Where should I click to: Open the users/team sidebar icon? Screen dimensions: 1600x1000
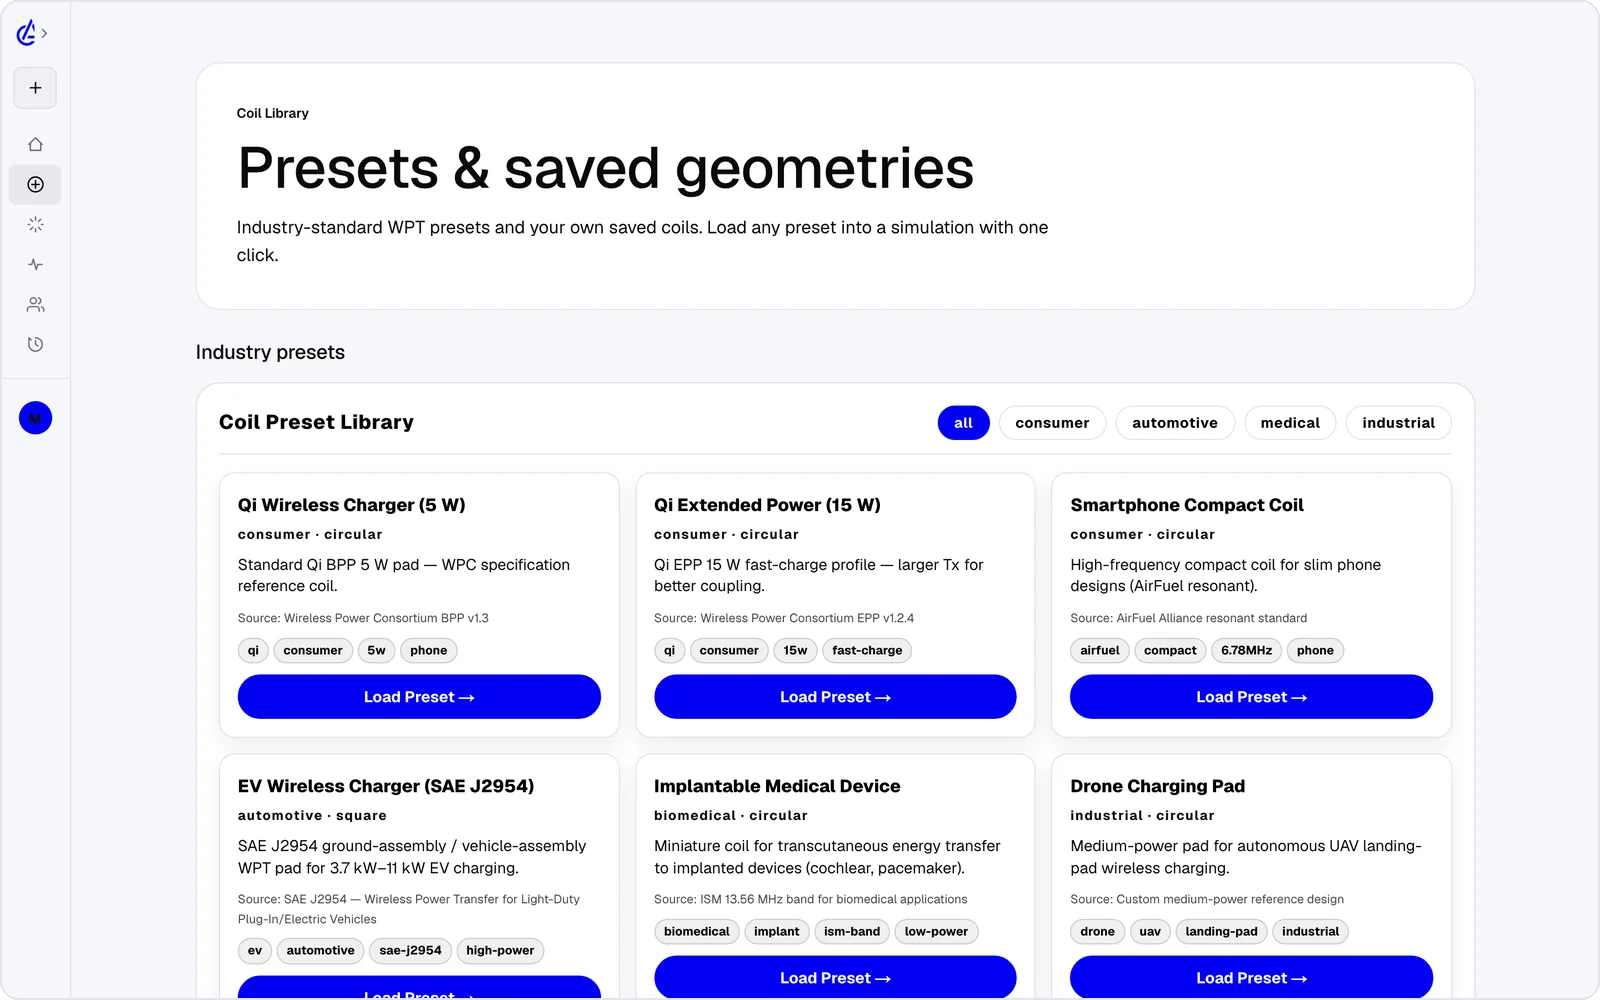point(35,304)
